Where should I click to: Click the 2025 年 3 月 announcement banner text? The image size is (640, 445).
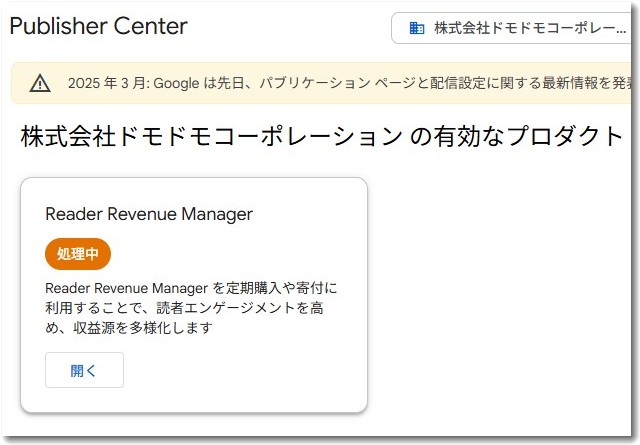tap(349, 83)
